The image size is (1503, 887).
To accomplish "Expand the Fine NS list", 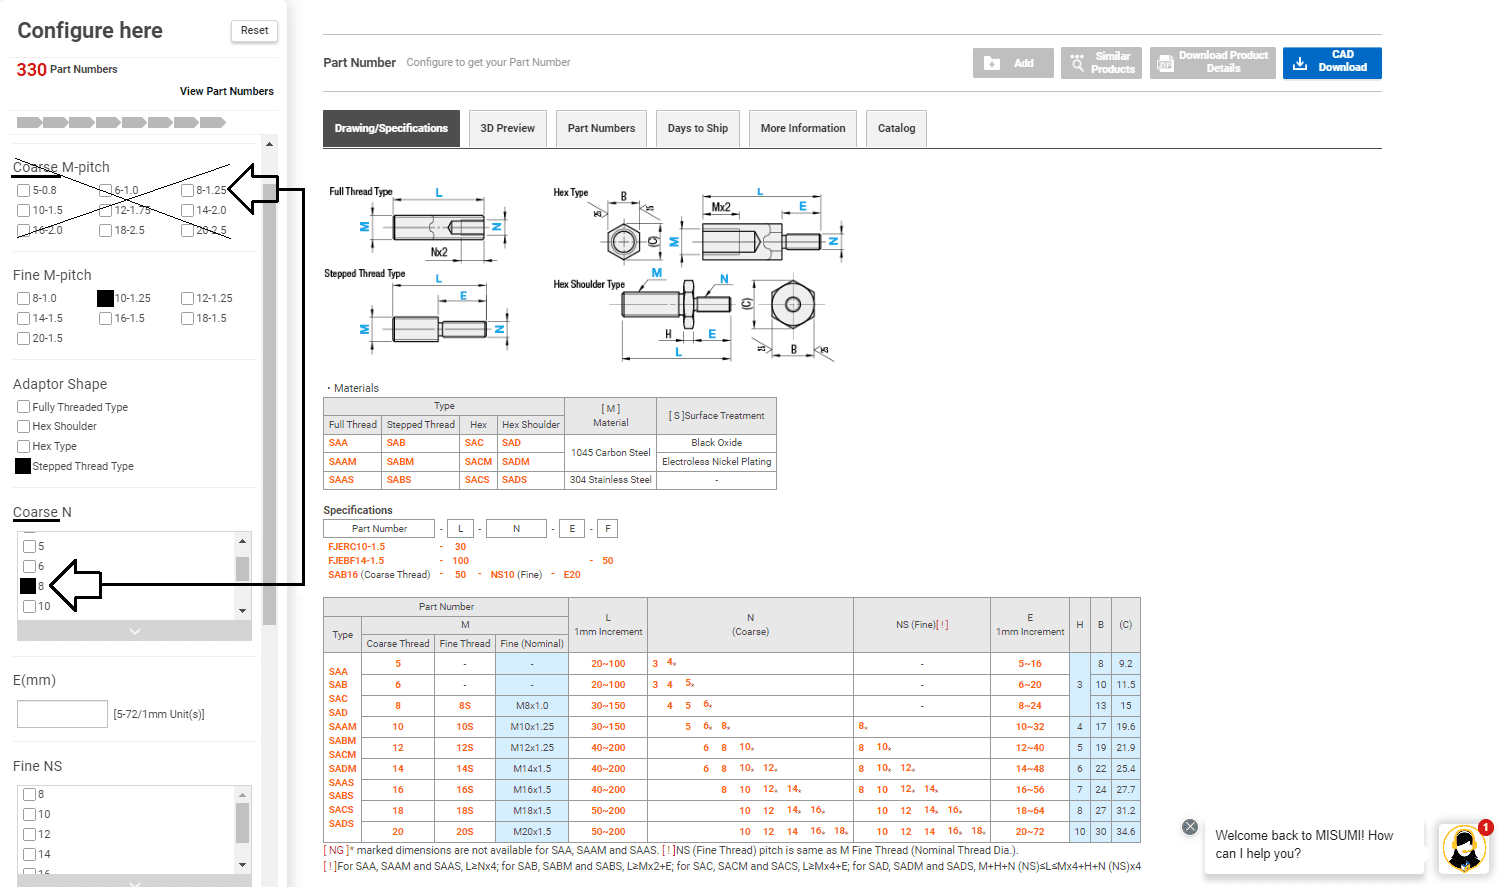I will [135, 881].
